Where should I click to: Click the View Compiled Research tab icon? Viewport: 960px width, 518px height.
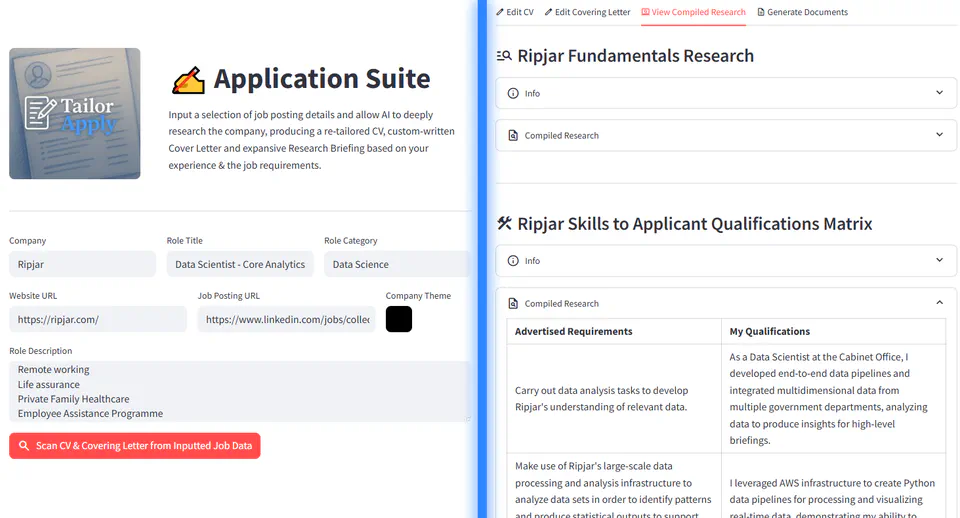click(645, 12)
